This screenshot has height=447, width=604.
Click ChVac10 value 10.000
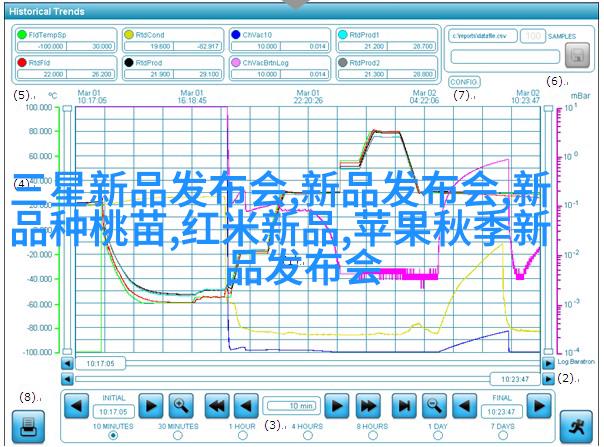click(x=256, y=46)
